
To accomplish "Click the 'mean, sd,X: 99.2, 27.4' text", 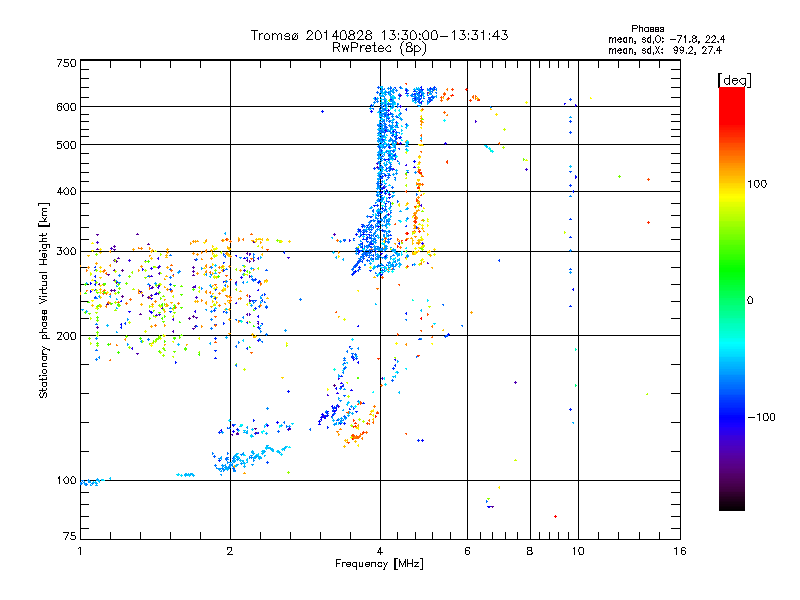I will (665, 50).
